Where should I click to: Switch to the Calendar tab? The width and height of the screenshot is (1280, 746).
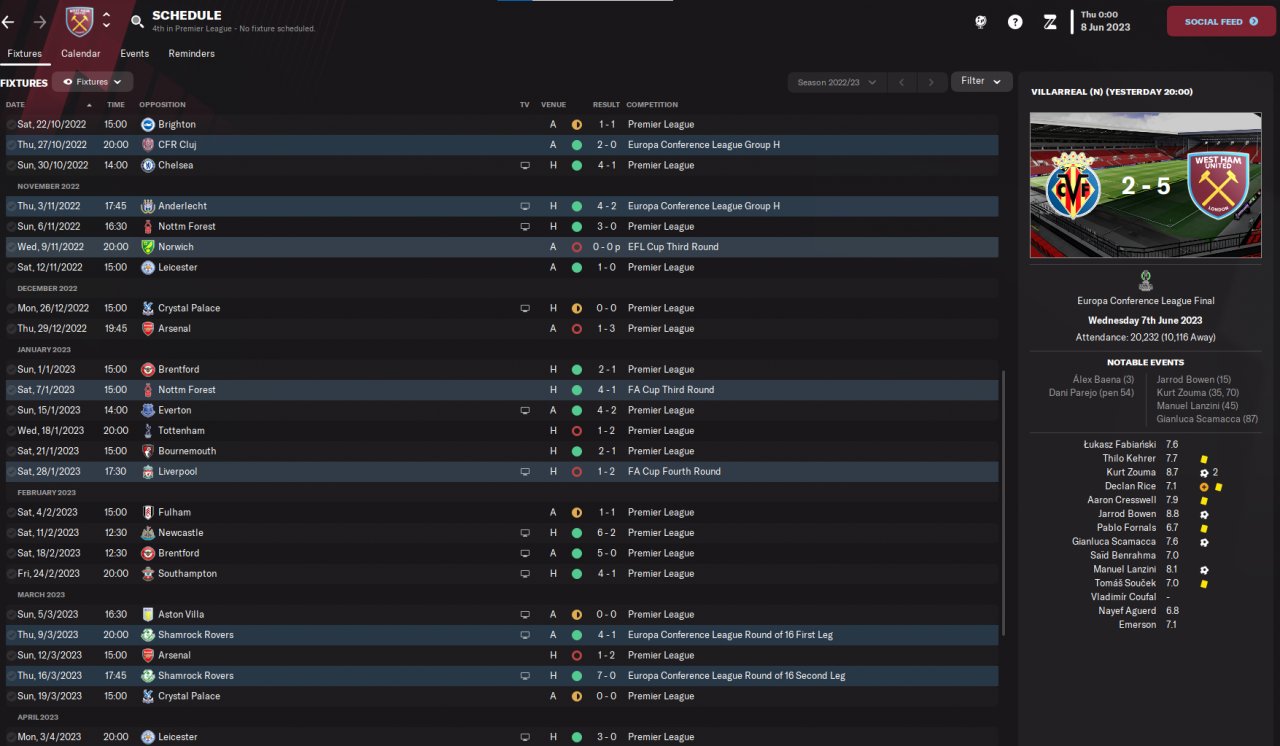(80, 53)
